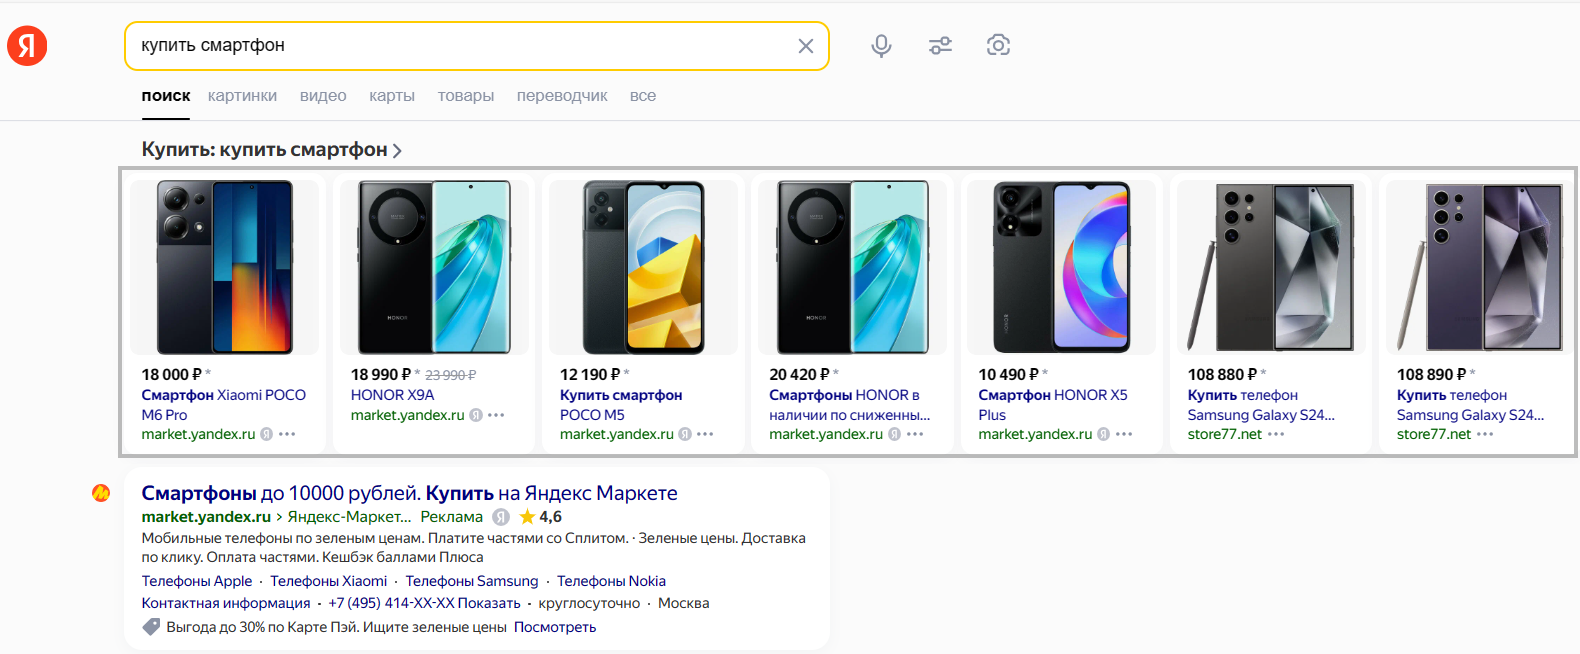Select the 'поиск' tab
Screen dimensions: 1580x654
pyautogui.click(x=166, y=96)
